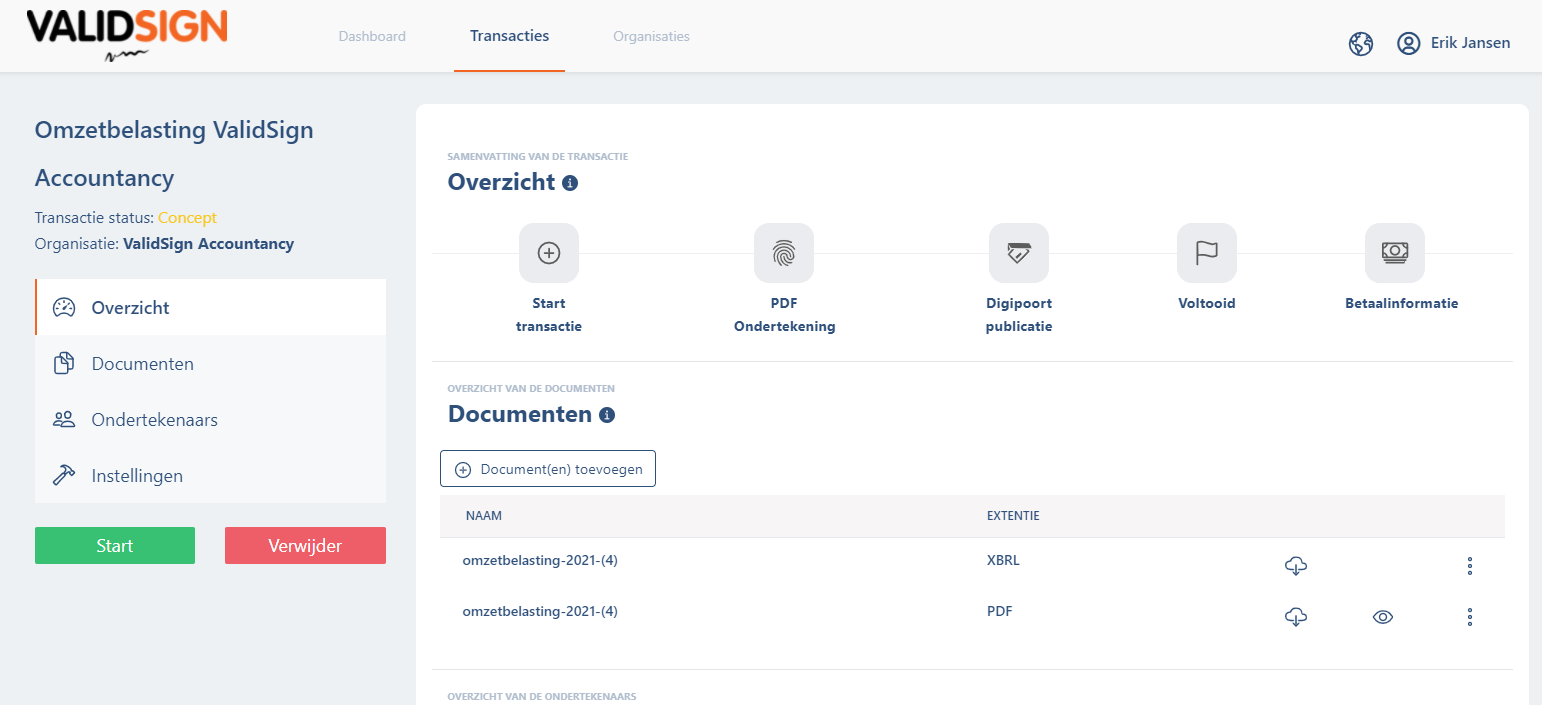Select the Transacties tab

pyautogui.click(x=510, y=36)
